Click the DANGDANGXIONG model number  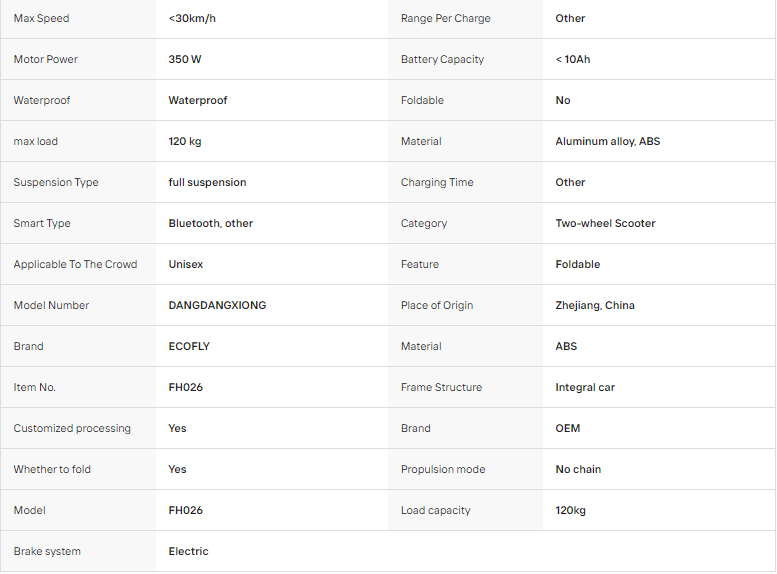pyautogui.click(x=217, y=305)
